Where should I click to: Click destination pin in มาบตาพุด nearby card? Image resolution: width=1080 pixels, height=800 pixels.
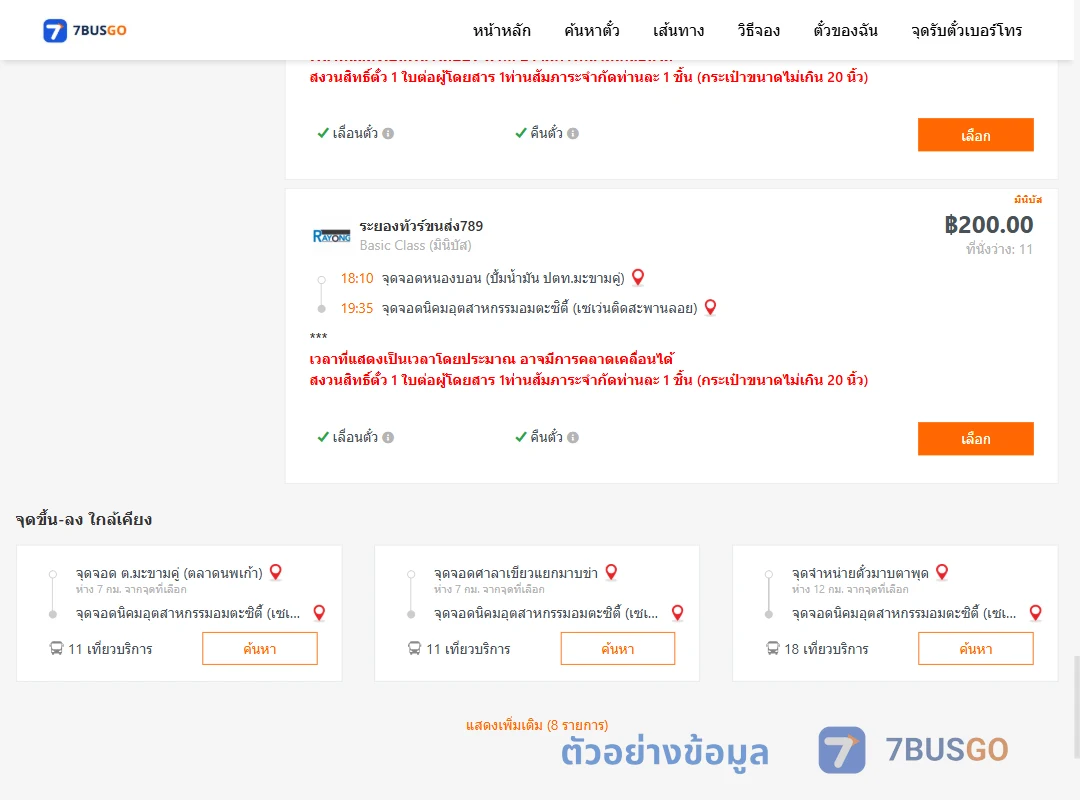(x=1035, y=613)
